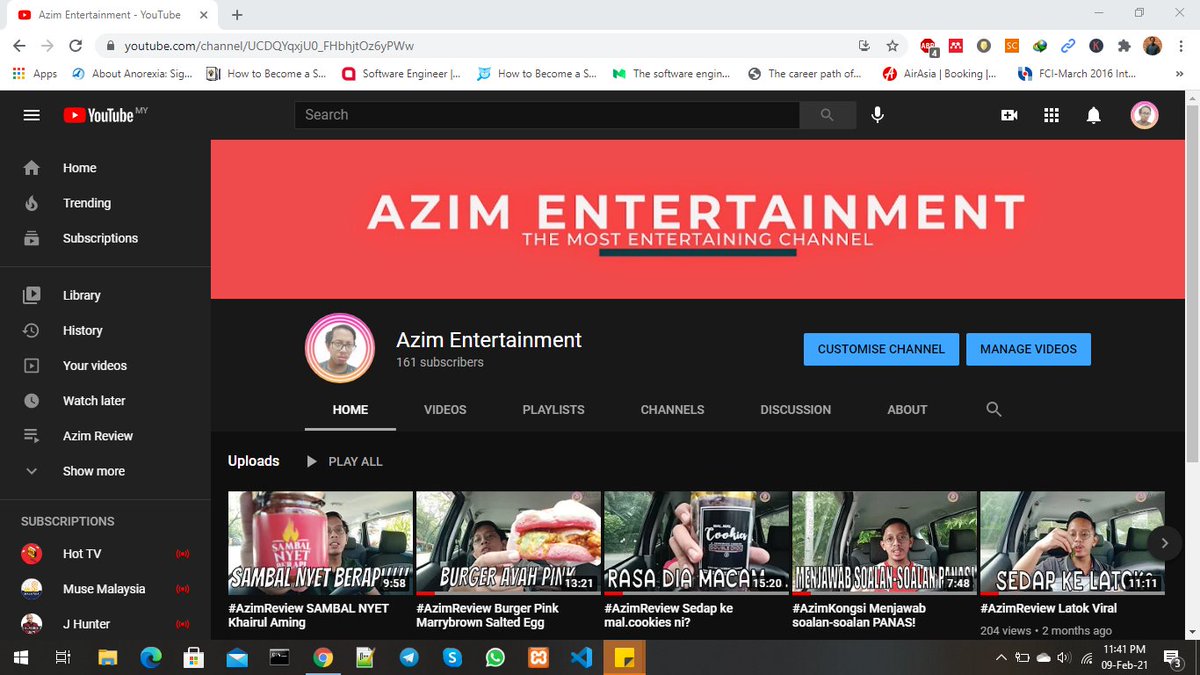Viewport: 1200px width, 675px height.
Task: Open the PLAYLISTS tab
Action: [553, 409]
